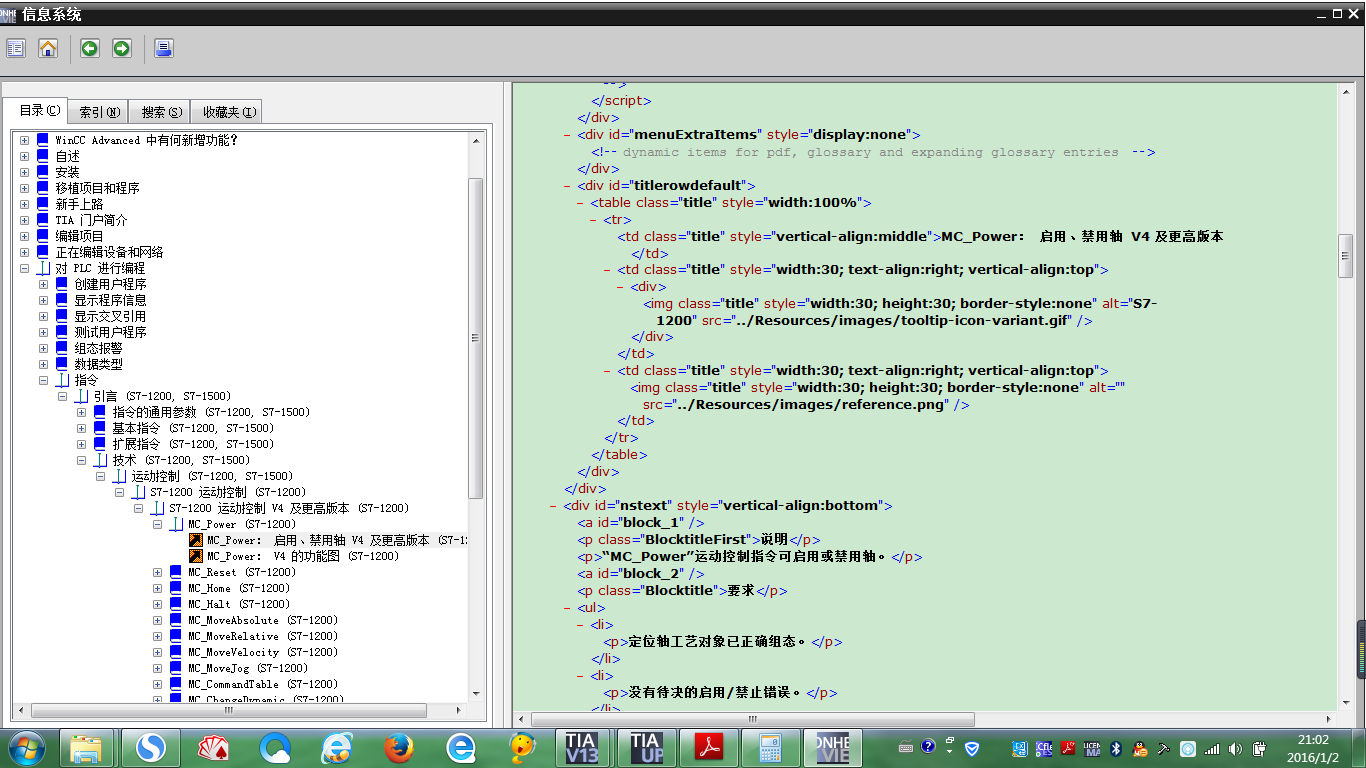The height and width of the screenshot is (768, 1366).
Task: Switch to the 索引(N) tab
Action: (100, 112)
